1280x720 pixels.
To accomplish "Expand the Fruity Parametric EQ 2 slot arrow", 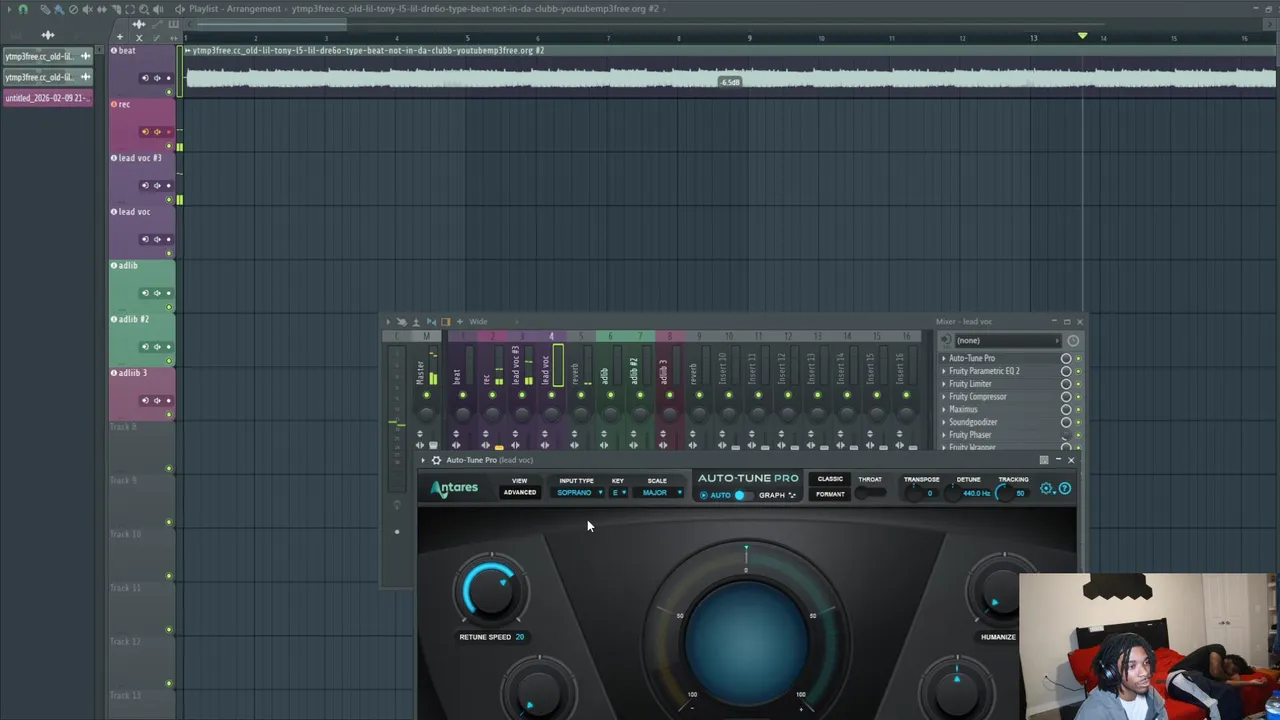I will tap(943, 371).
